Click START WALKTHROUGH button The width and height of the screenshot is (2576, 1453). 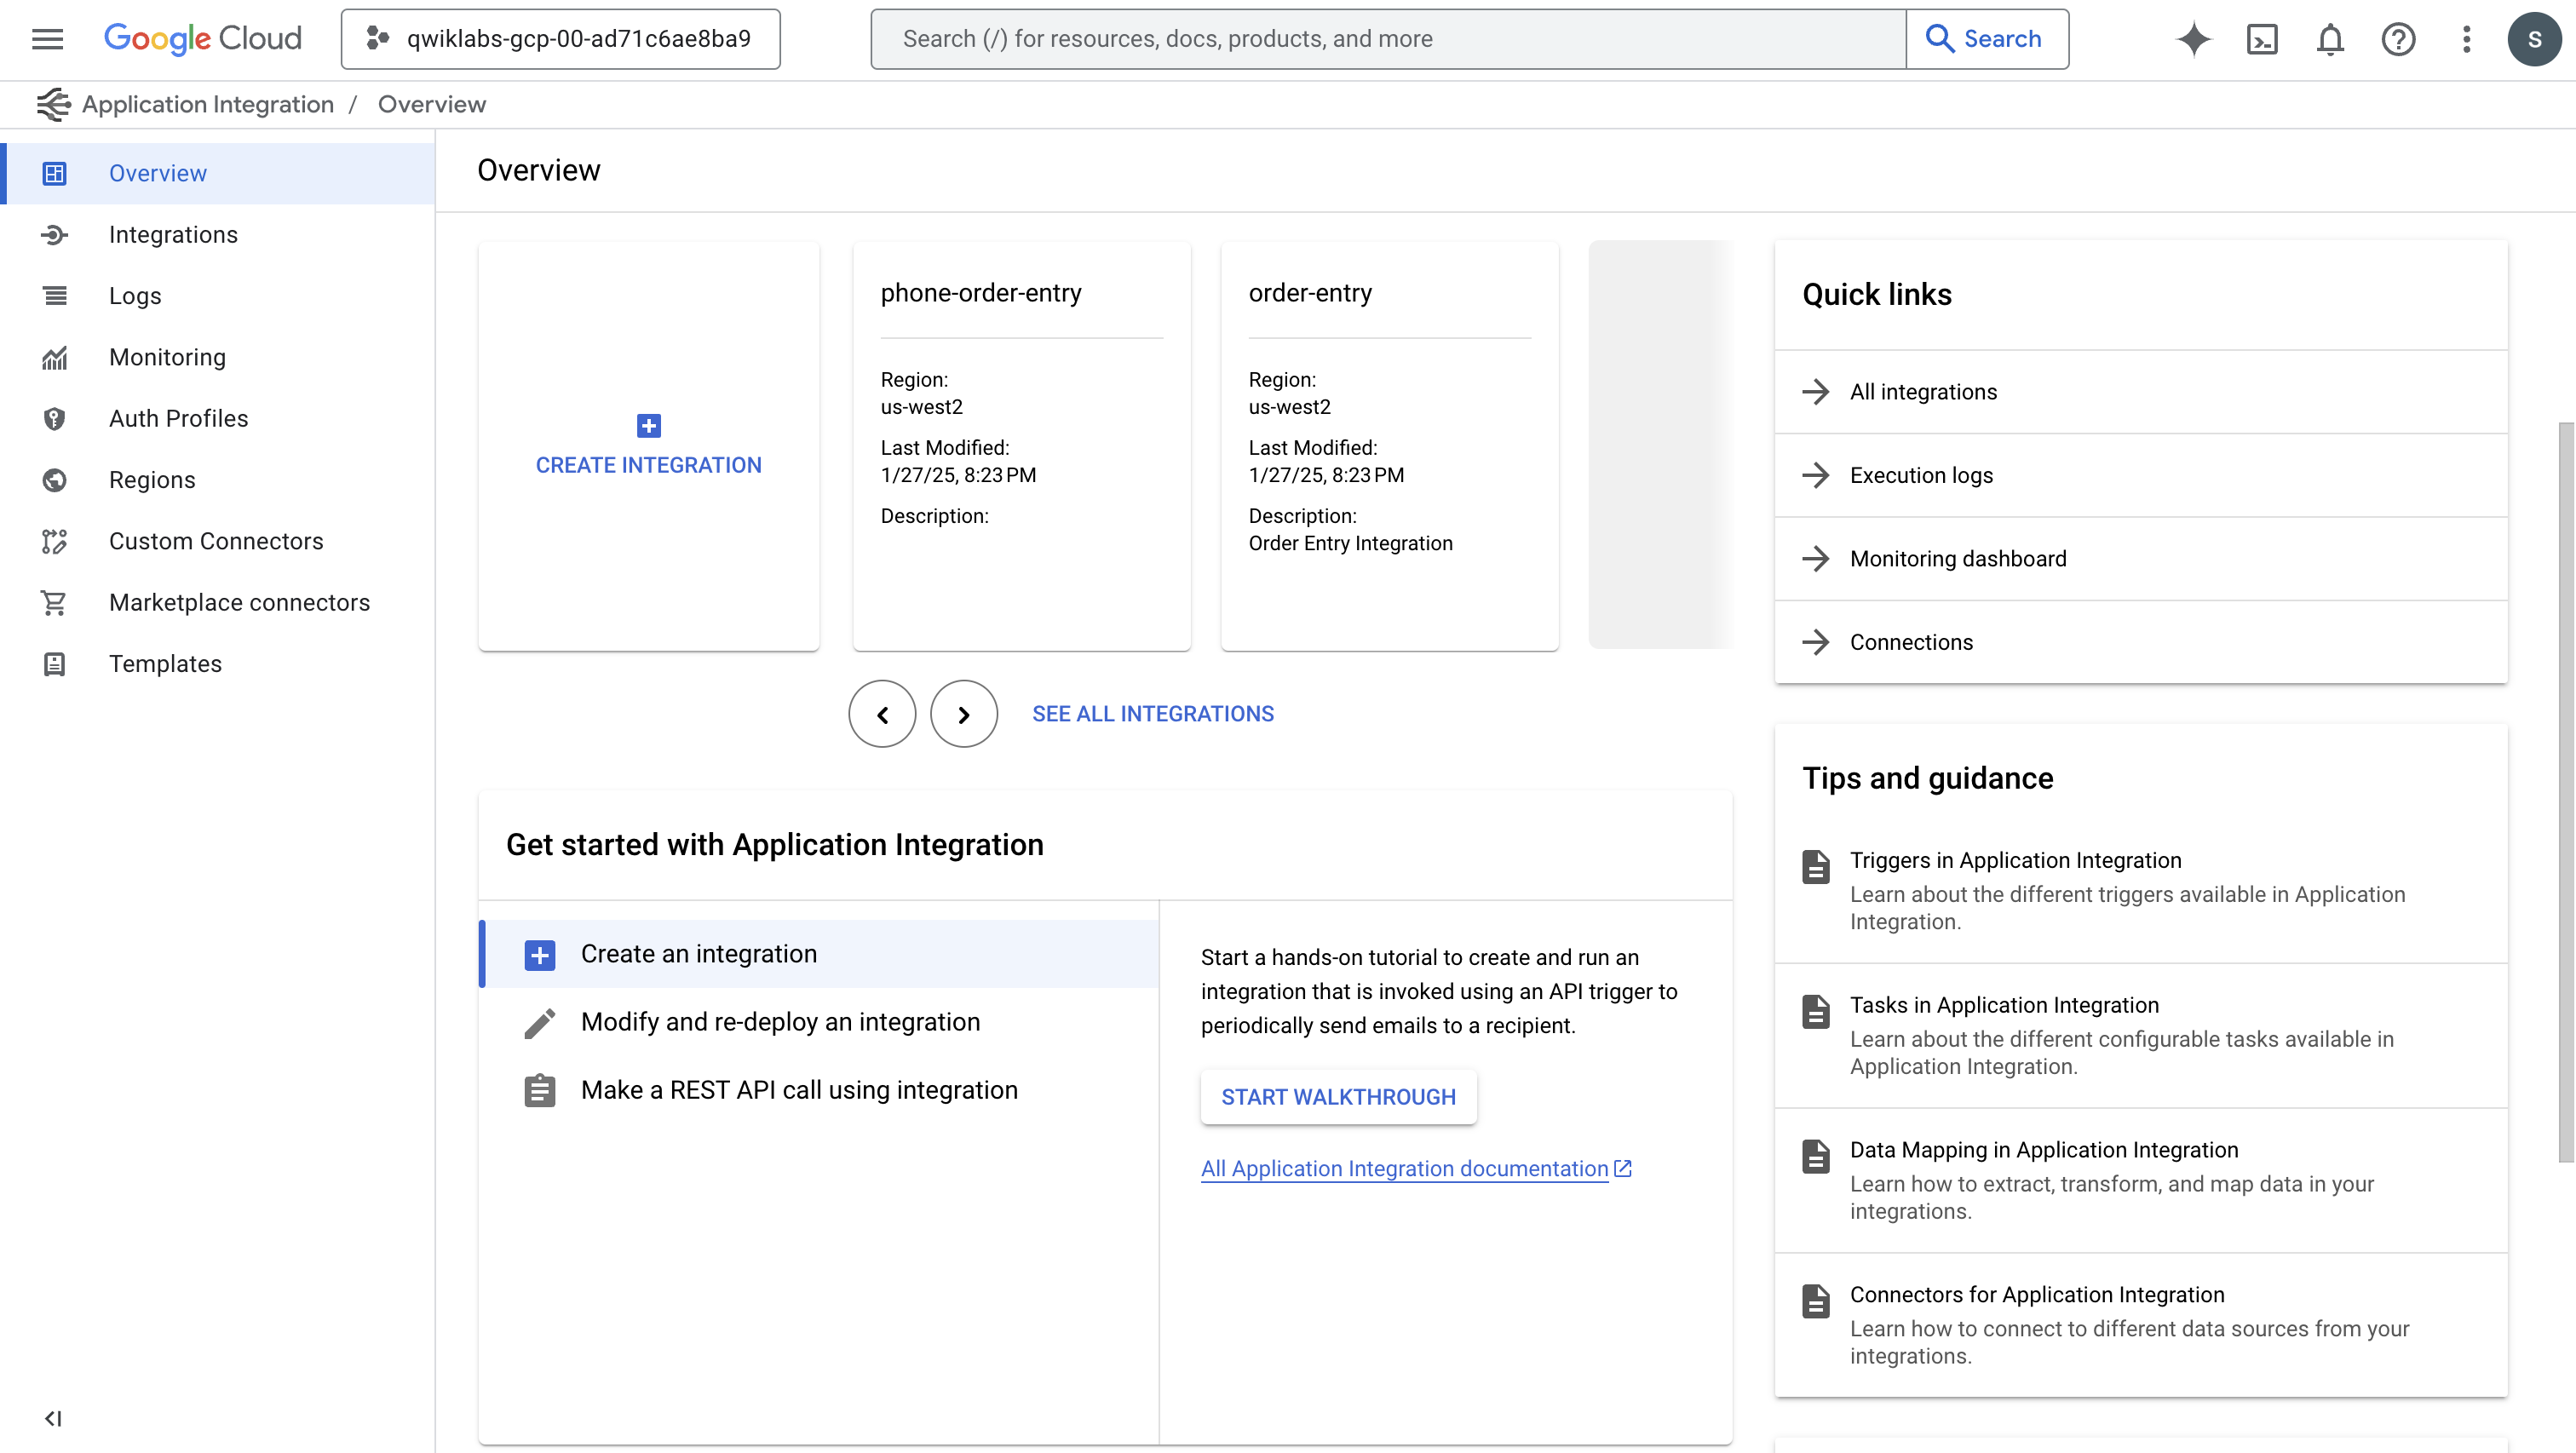click(x=1338, y=1096)
